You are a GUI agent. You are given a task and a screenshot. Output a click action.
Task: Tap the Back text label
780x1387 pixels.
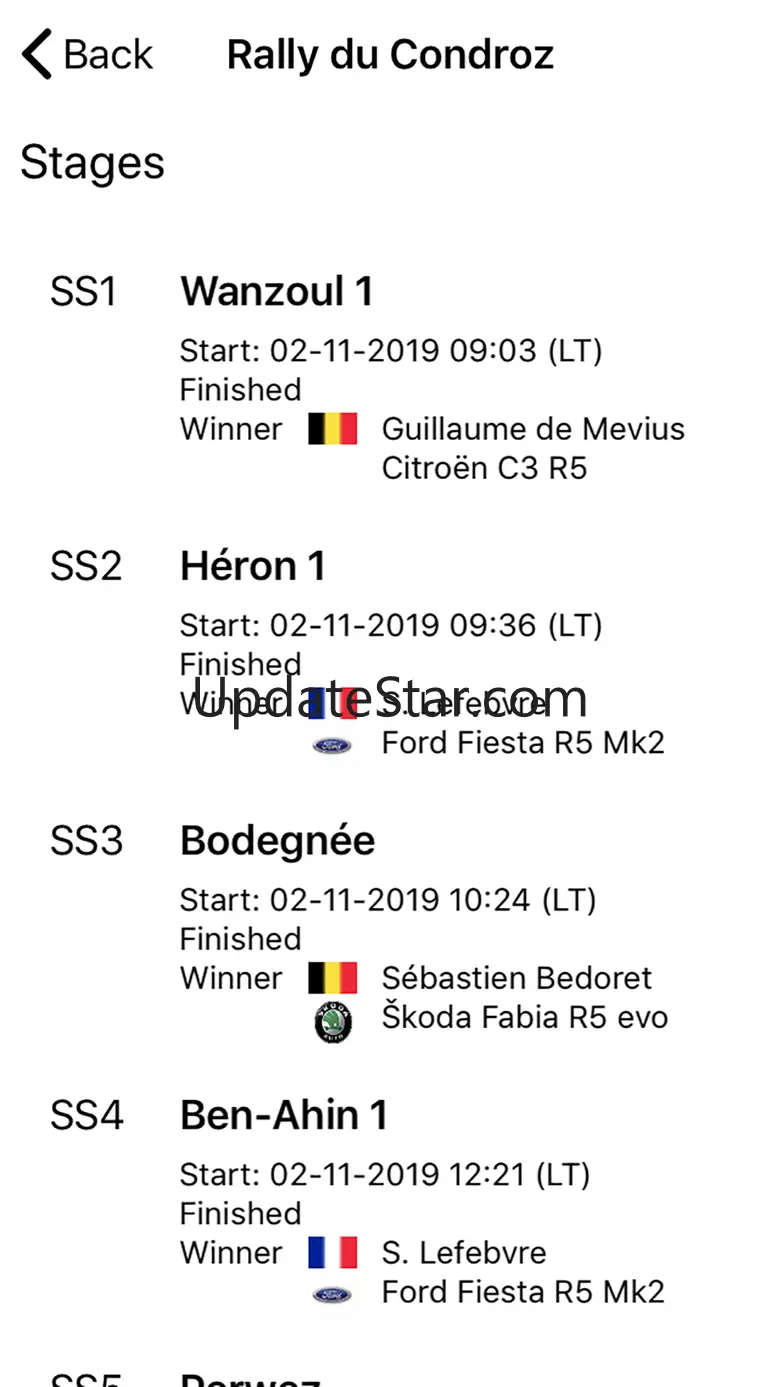[x=108, y=54]
